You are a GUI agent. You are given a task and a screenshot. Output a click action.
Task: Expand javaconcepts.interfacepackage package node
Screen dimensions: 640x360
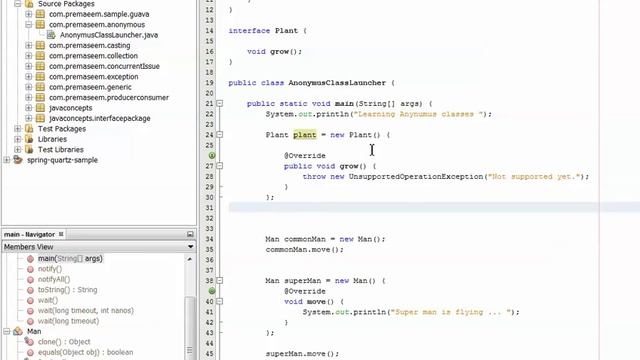point(29,118)
